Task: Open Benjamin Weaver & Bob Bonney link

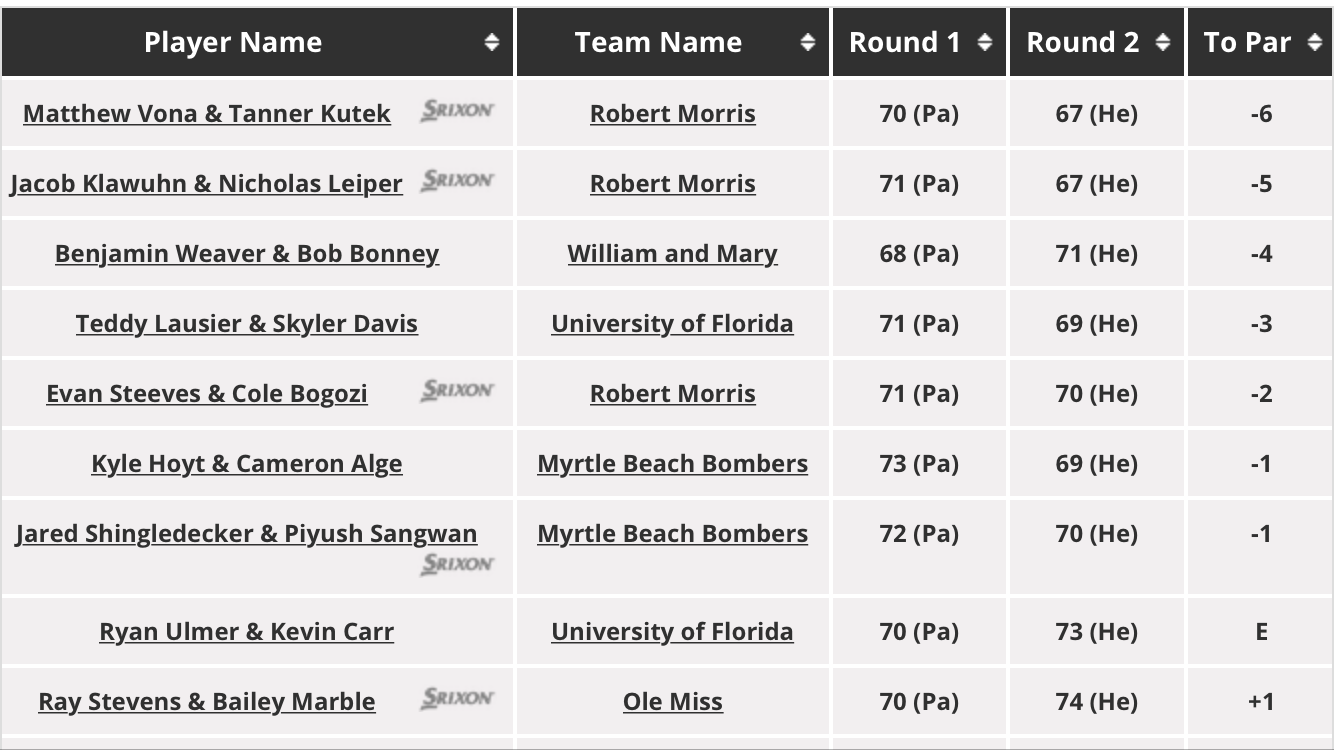Action: point(247,254)
